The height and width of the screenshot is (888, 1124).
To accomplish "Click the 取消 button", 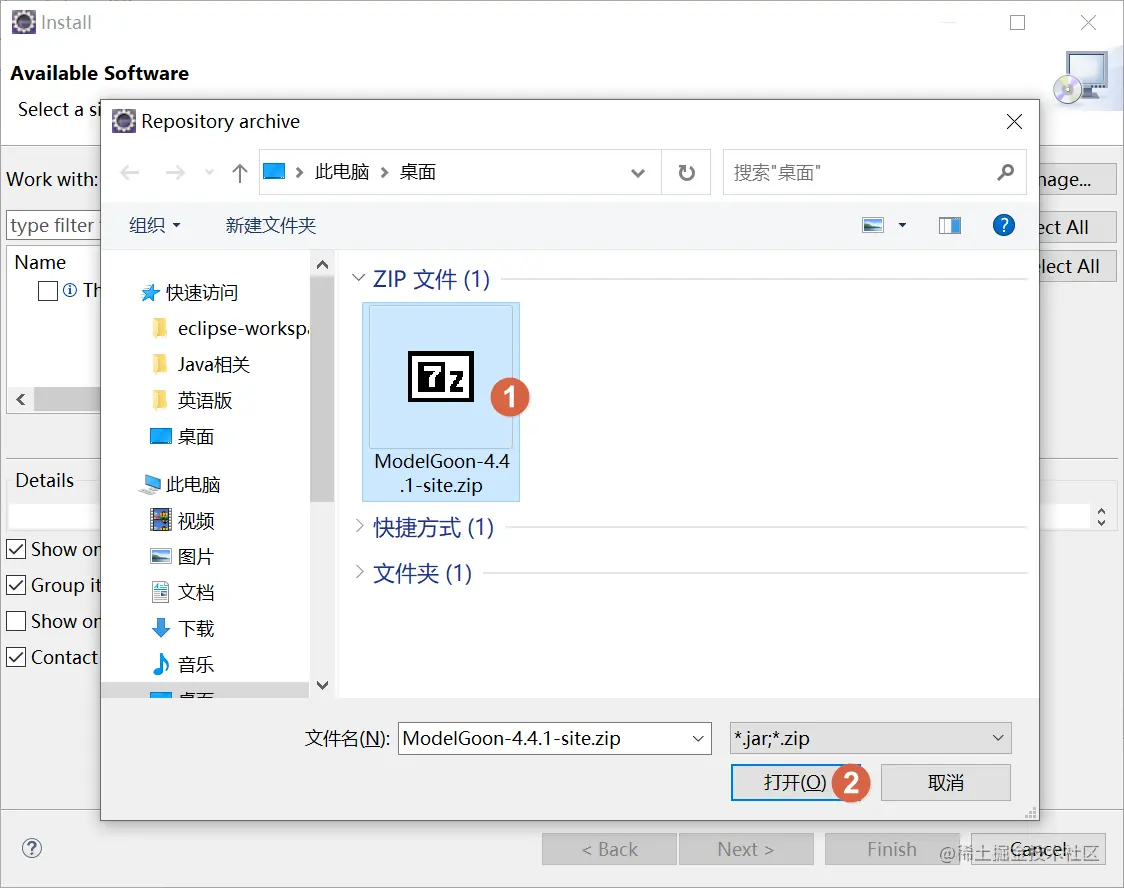I will click(945, 783).
